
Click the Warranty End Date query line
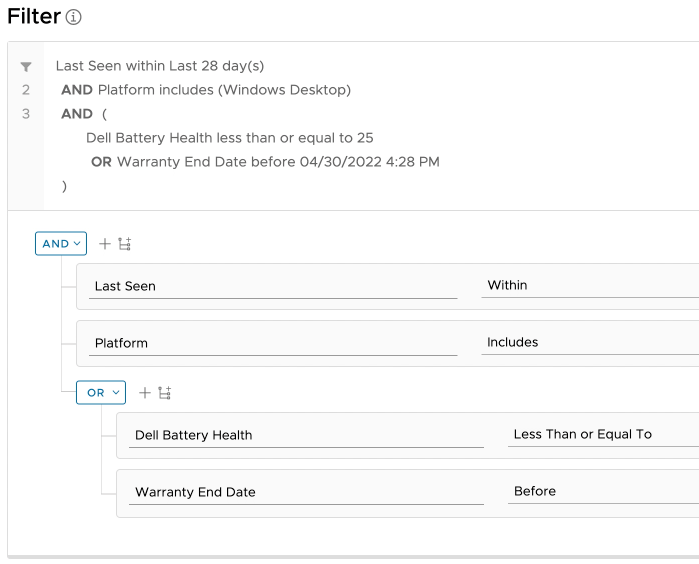[278, 162]
